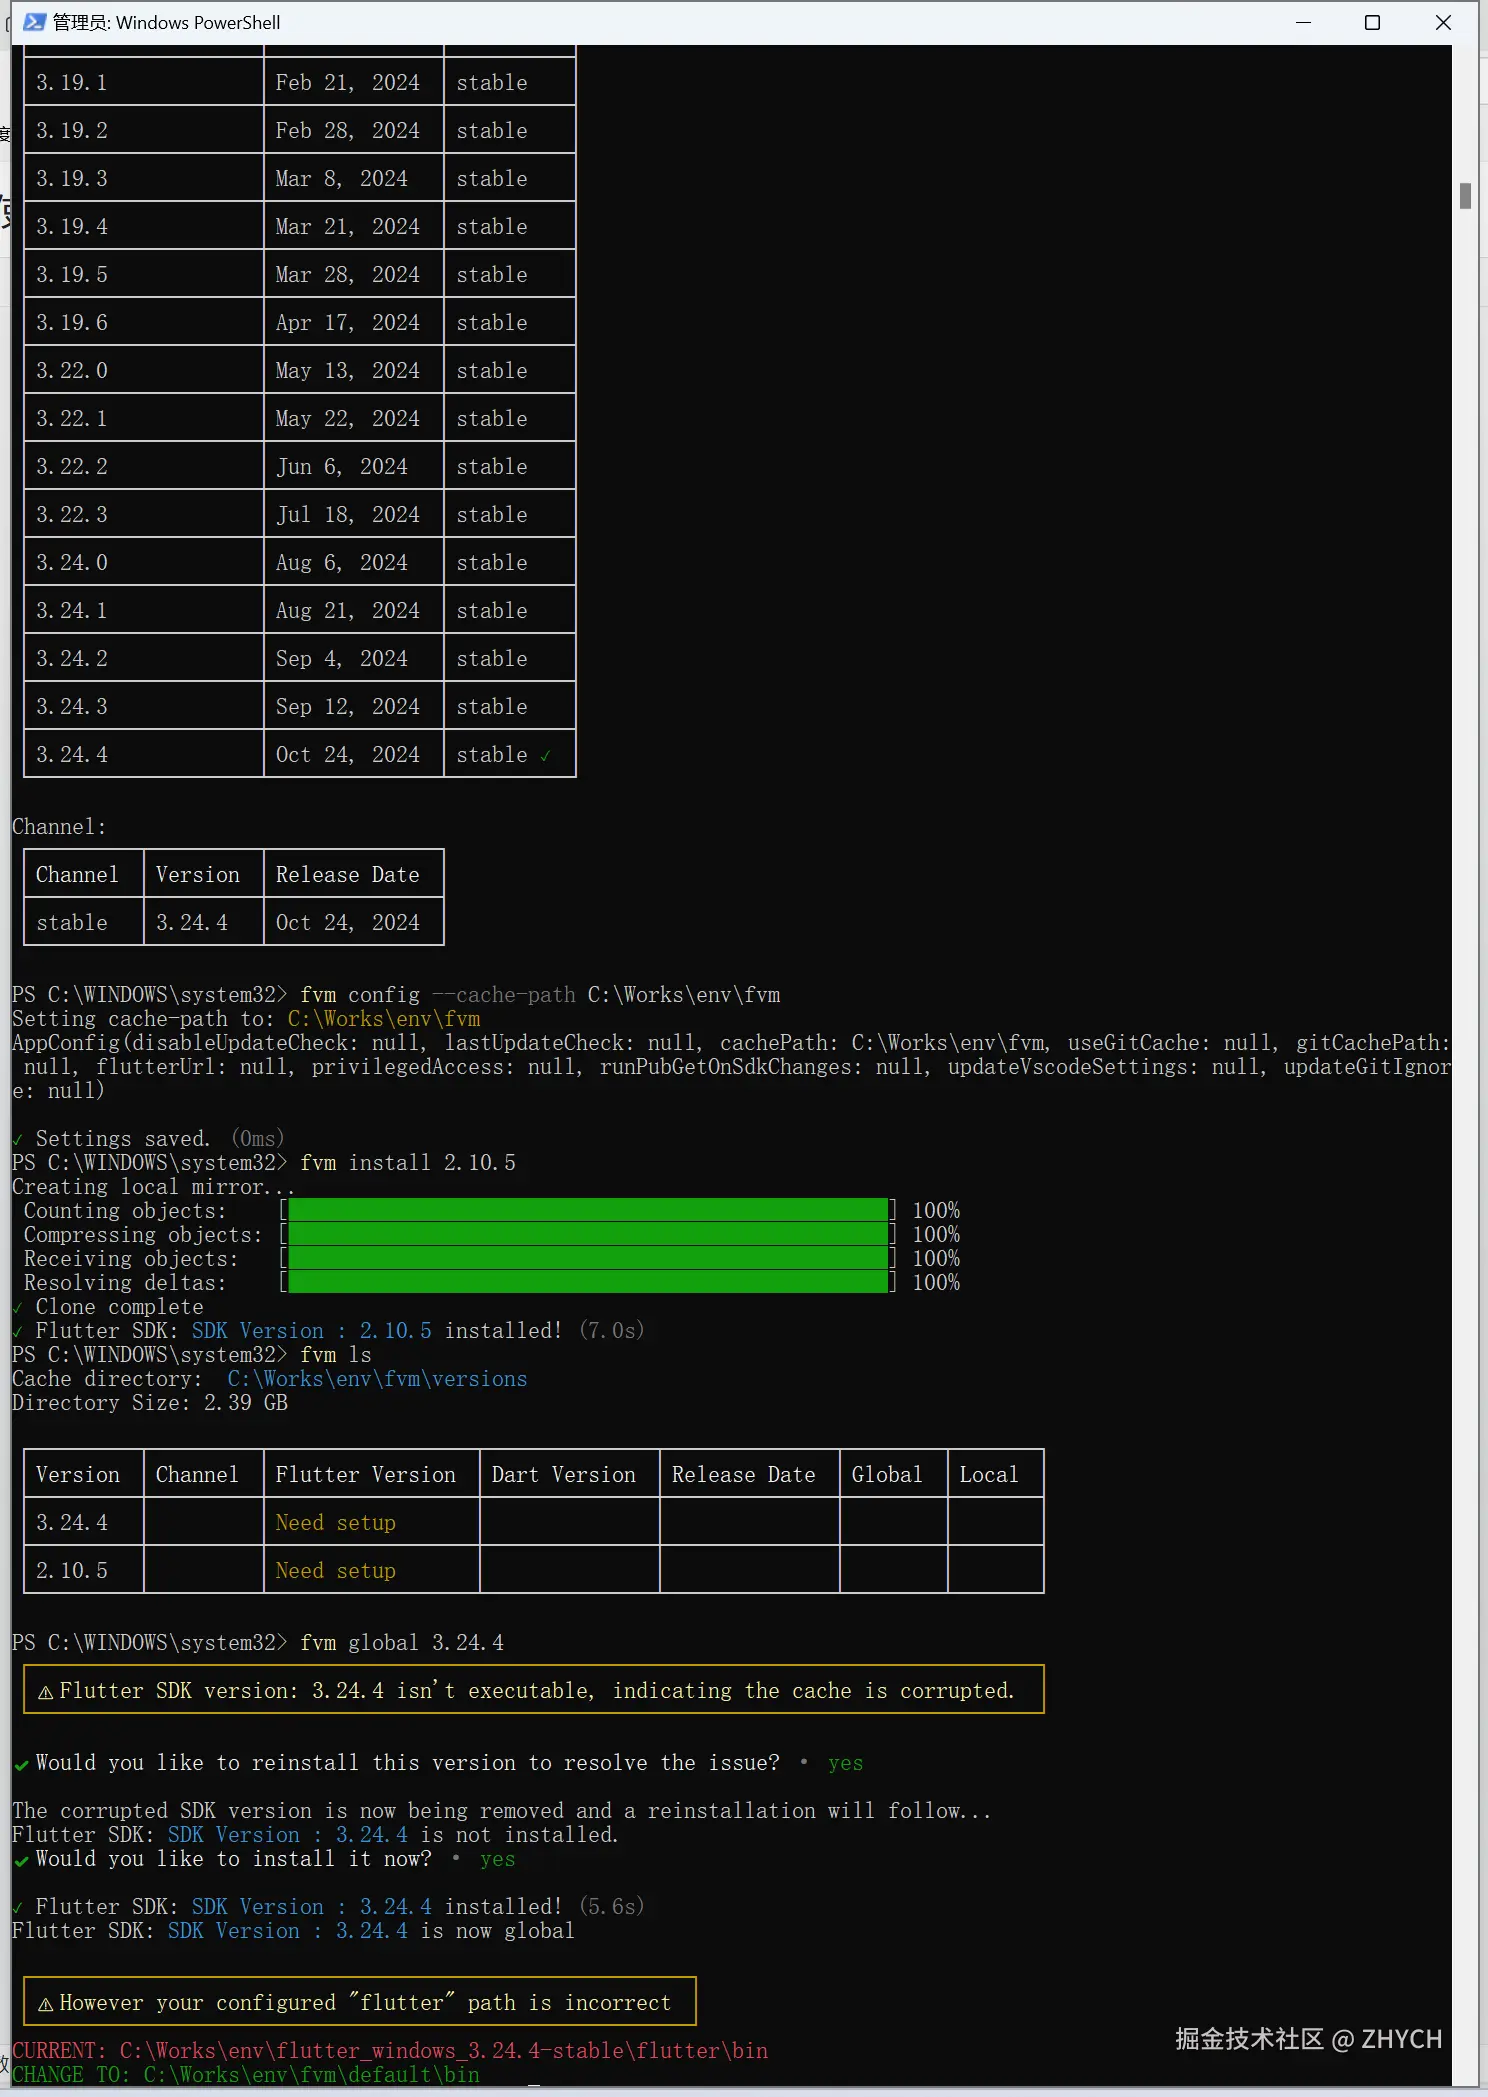The width and height of the screenshot is (1488, 2097).
Task: Click 'fvm install 2.10.5' command
Action: point(408,1163)
